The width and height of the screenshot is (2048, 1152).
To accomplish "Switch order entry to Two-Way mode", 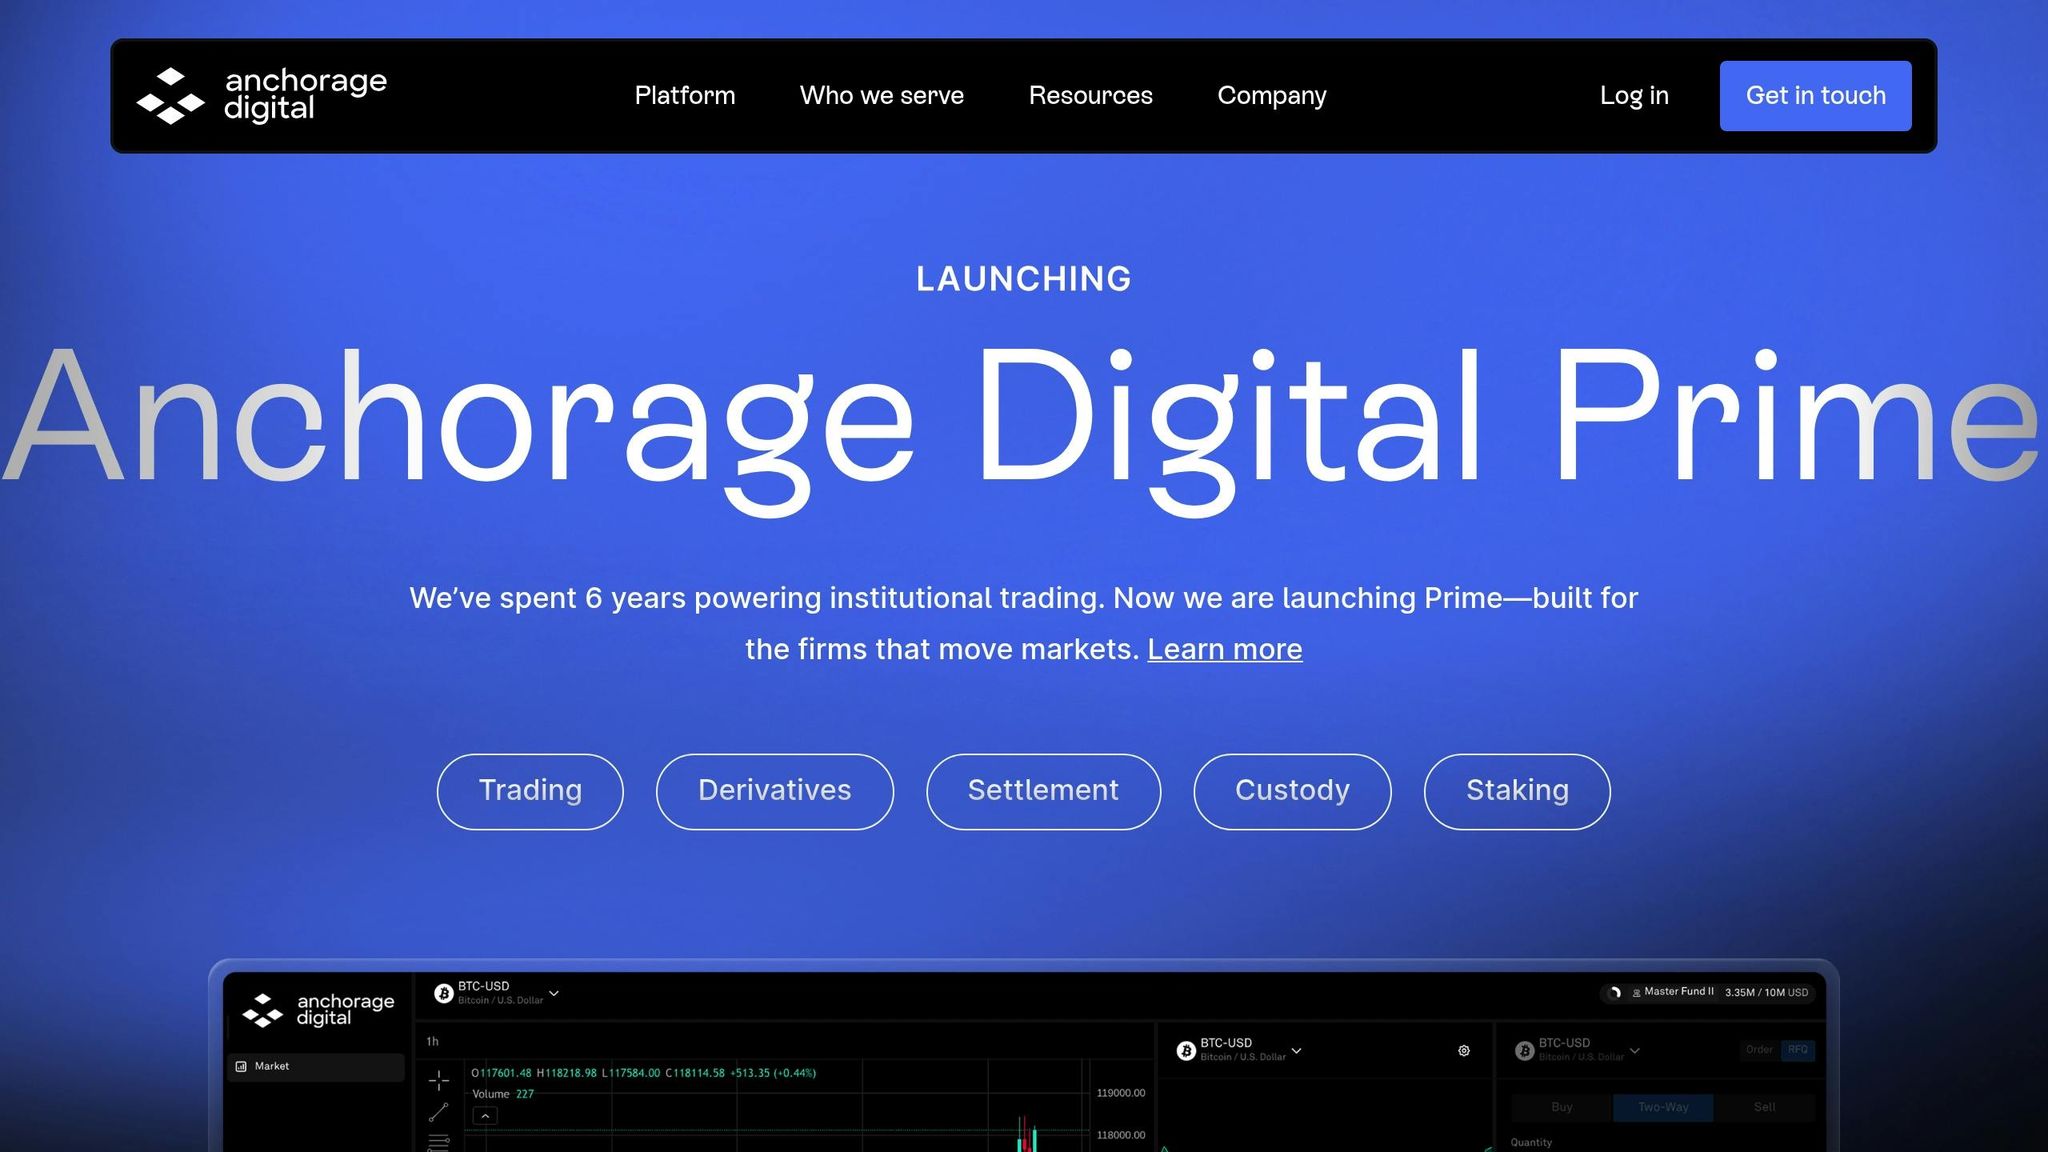I will point(1664,1107).
